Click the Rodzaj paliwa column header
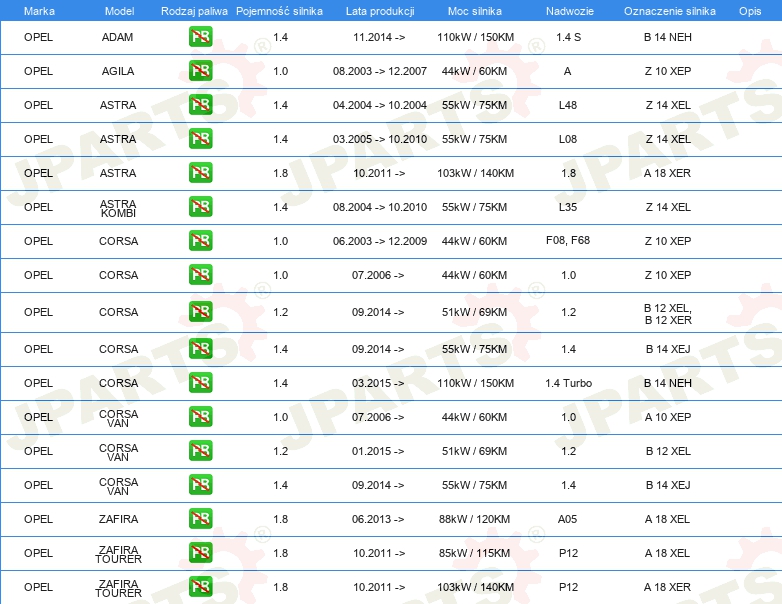 coord(194,11)
